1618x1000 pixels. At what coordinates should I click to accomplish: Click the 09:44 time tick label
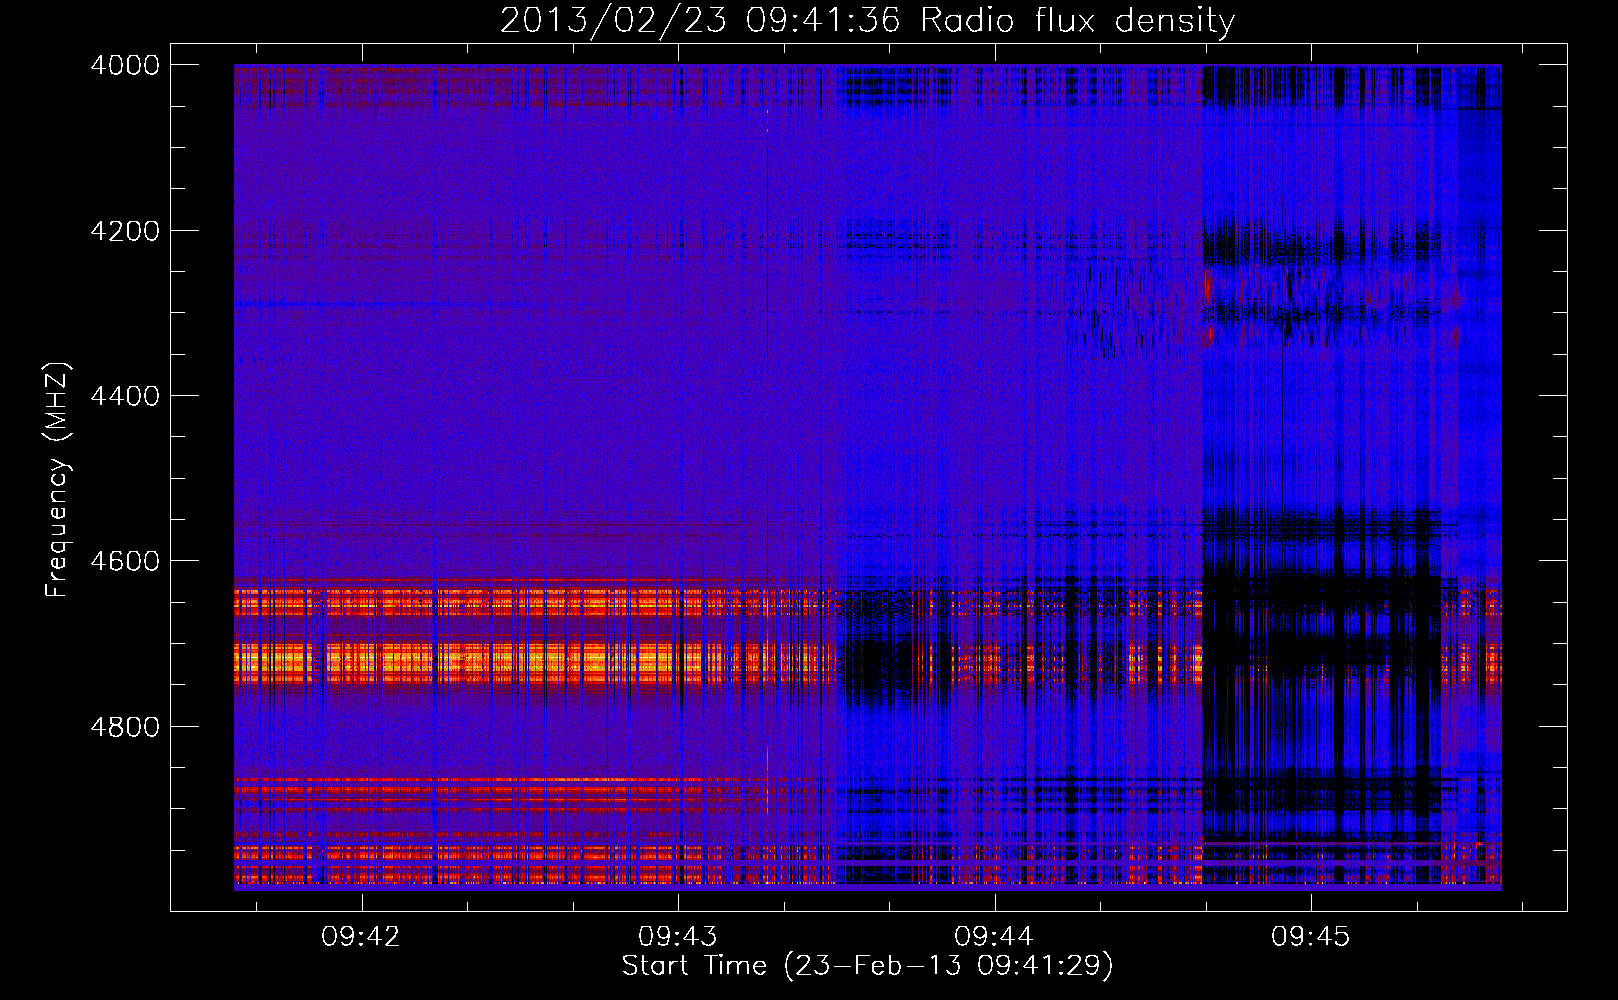994,937
